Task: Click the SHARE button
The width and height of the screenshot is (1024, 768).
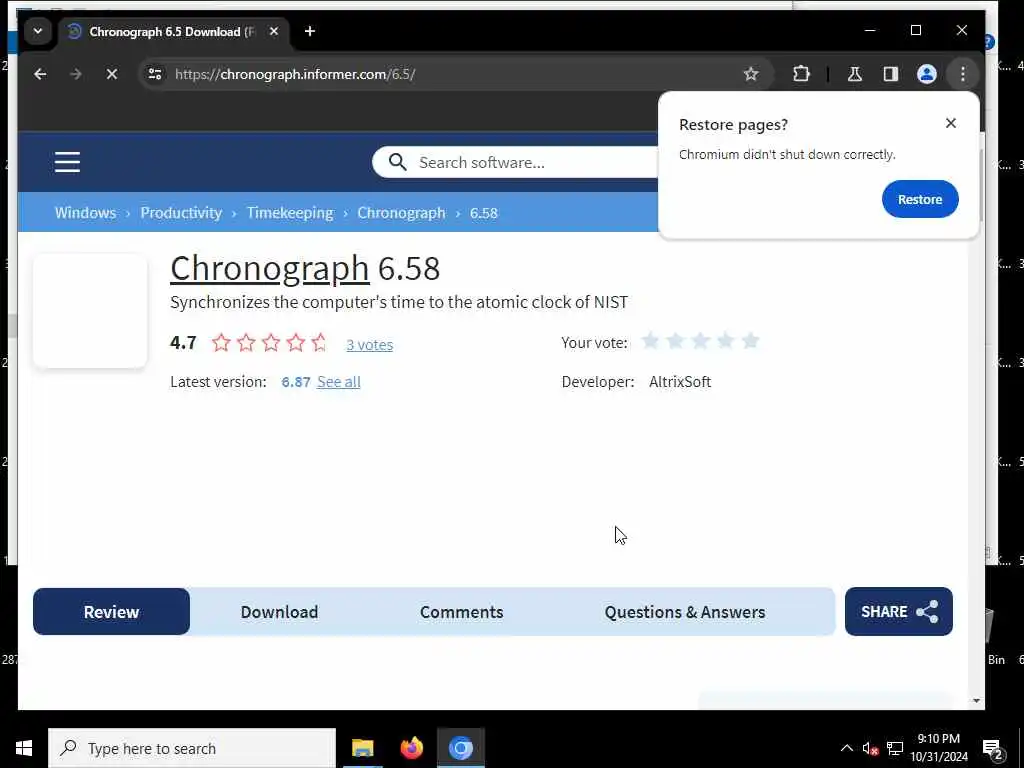Action: coord(899,612)
